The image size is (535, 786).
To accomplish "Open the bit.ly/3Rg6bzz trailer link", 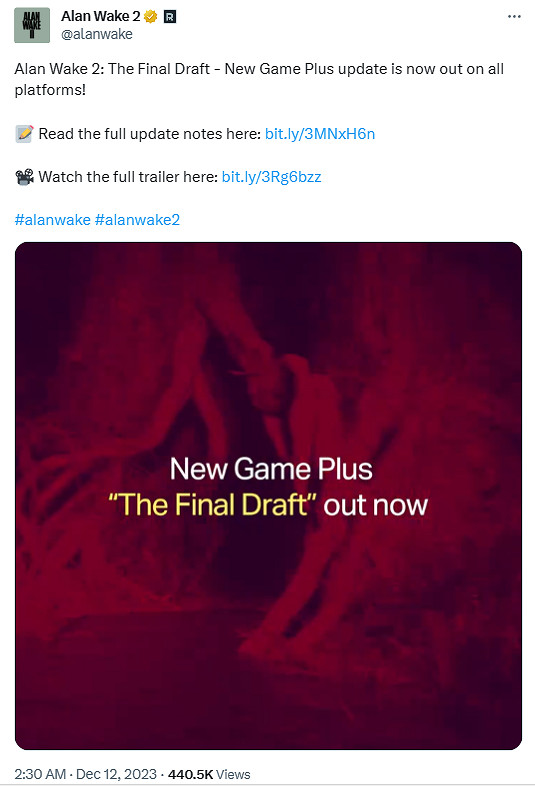I will click(271, 177).
